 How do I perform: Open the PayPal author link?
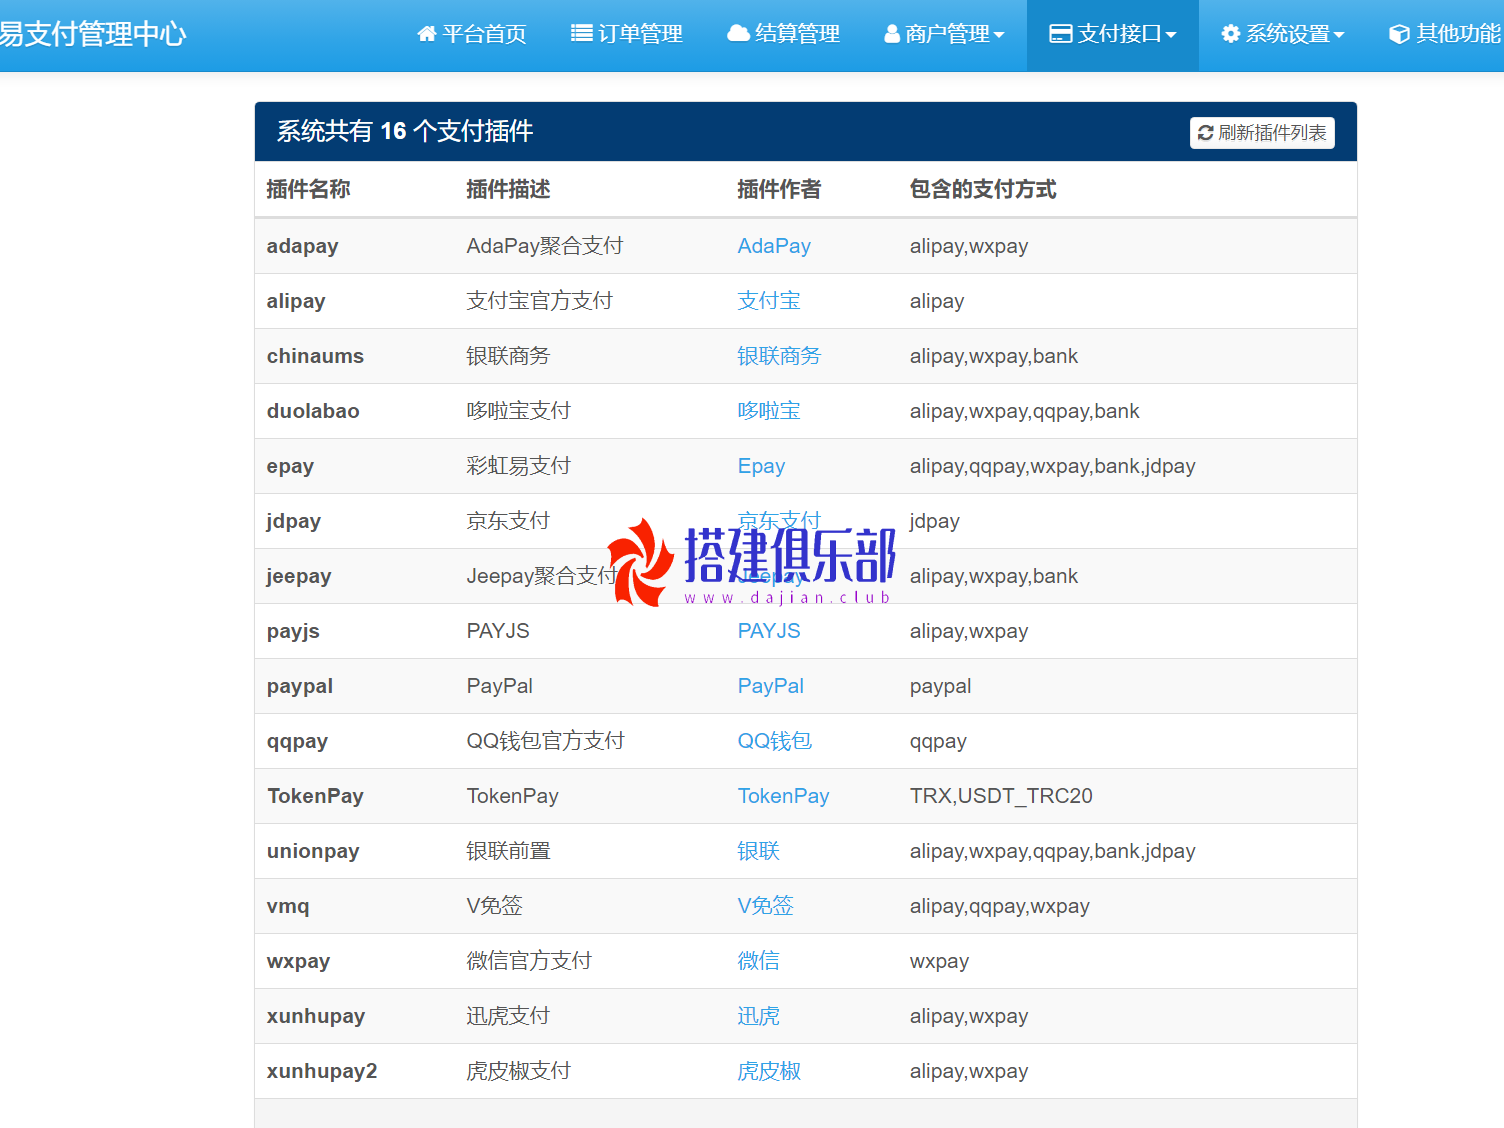[771, 686]
